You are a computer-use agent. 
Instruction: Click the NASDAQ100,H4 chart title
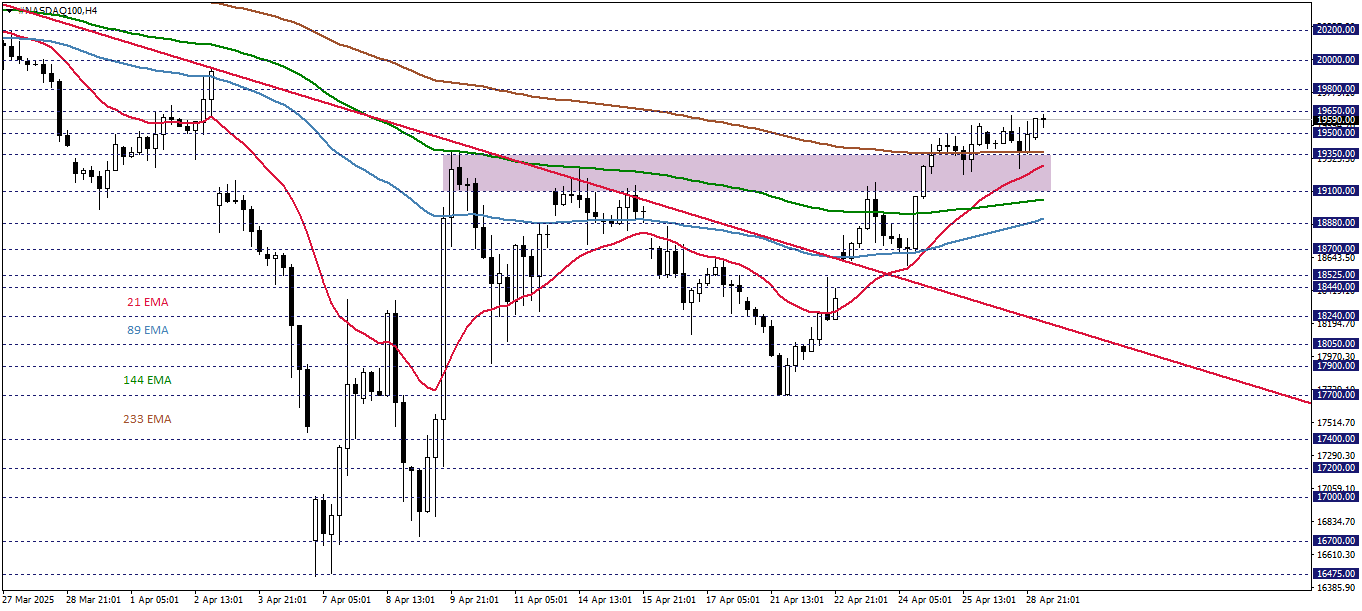pos(56,9)
